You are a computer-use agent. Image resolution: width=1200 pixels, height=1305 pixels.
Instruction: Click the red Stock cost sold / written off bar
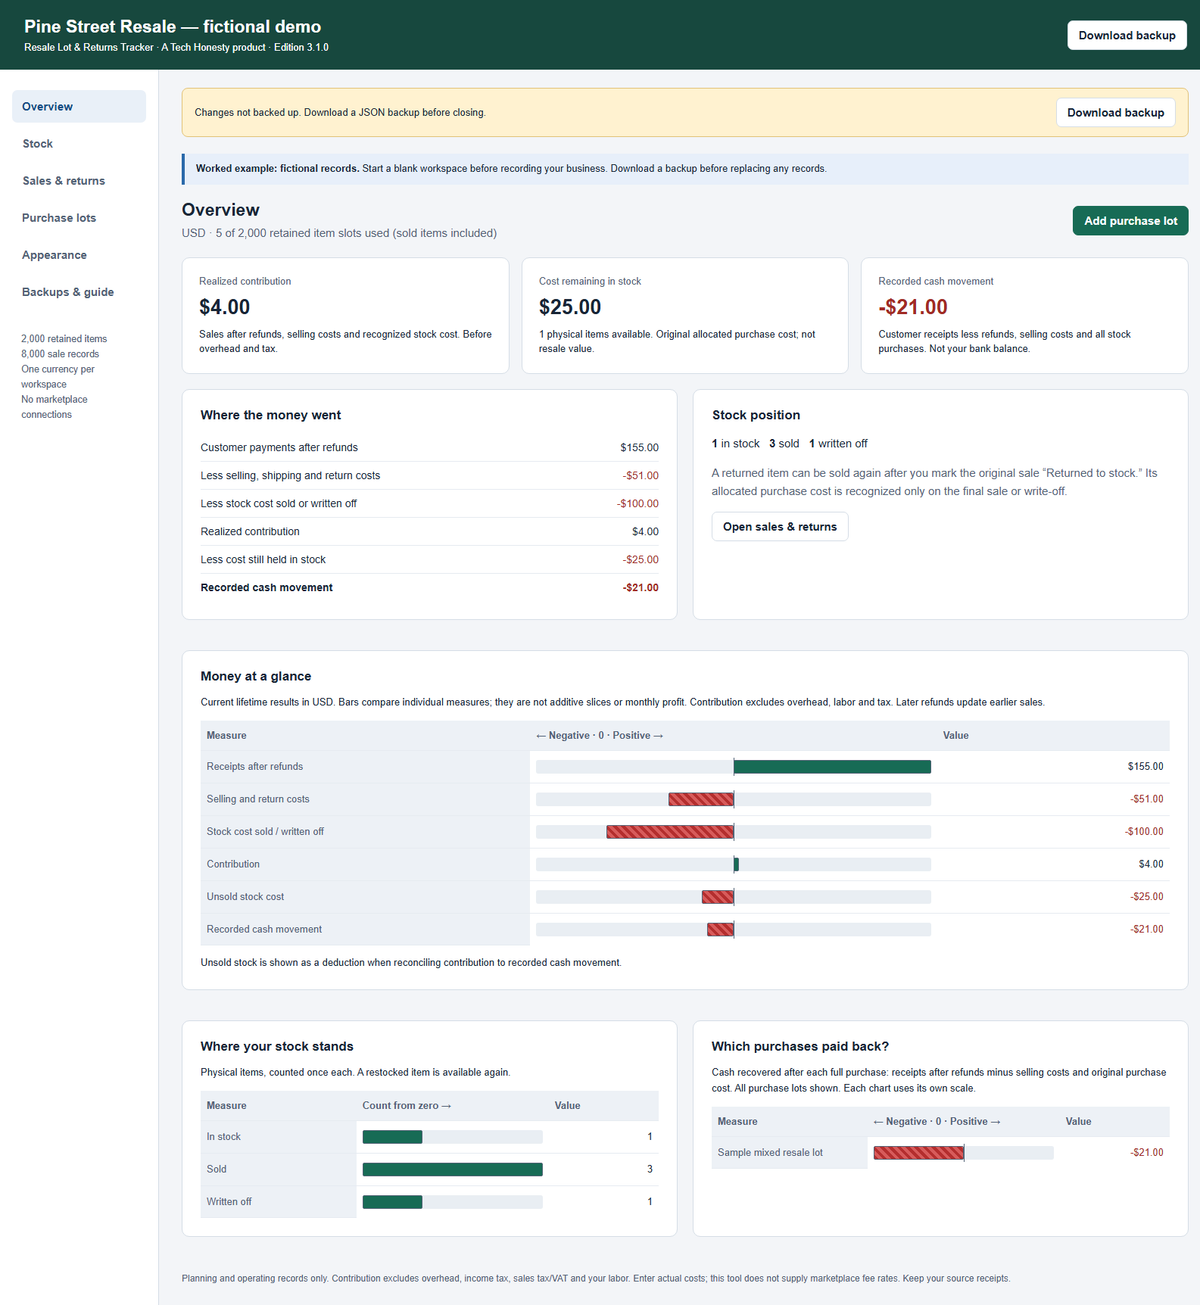coord(670,832)
